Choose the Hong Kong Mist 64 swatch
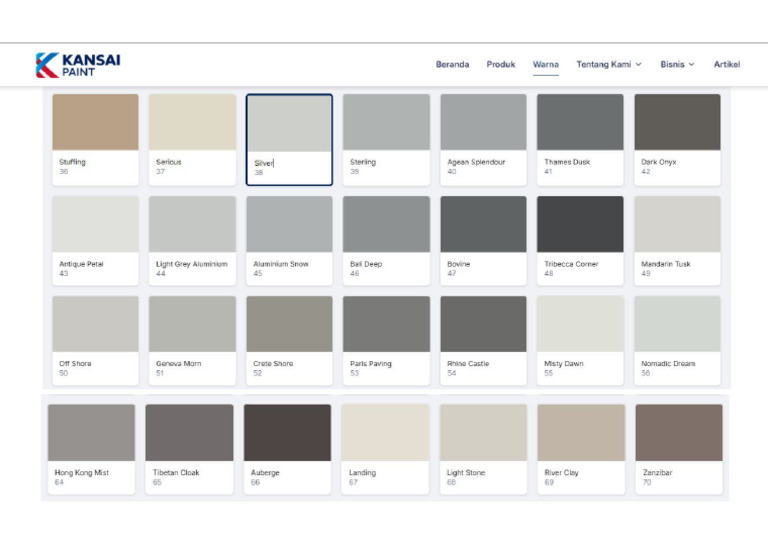Image resolution: width=768 pixels, height=543 pixels. coord(91,449)
